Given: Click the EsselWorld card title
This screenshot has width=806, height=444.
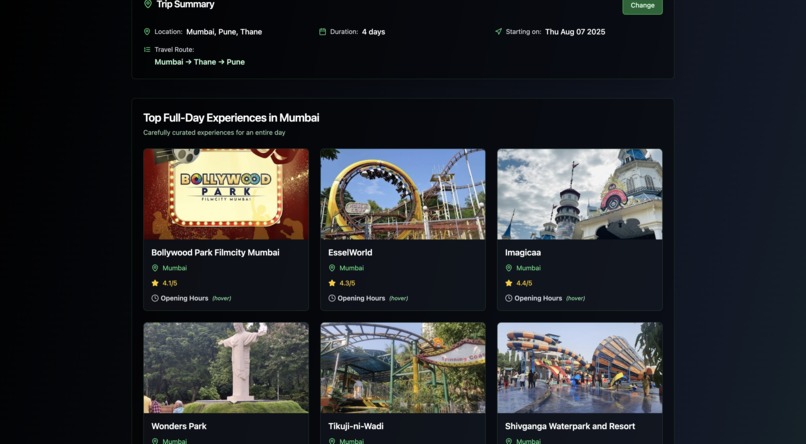Looking at the screenshot, I should click(350, 253).
